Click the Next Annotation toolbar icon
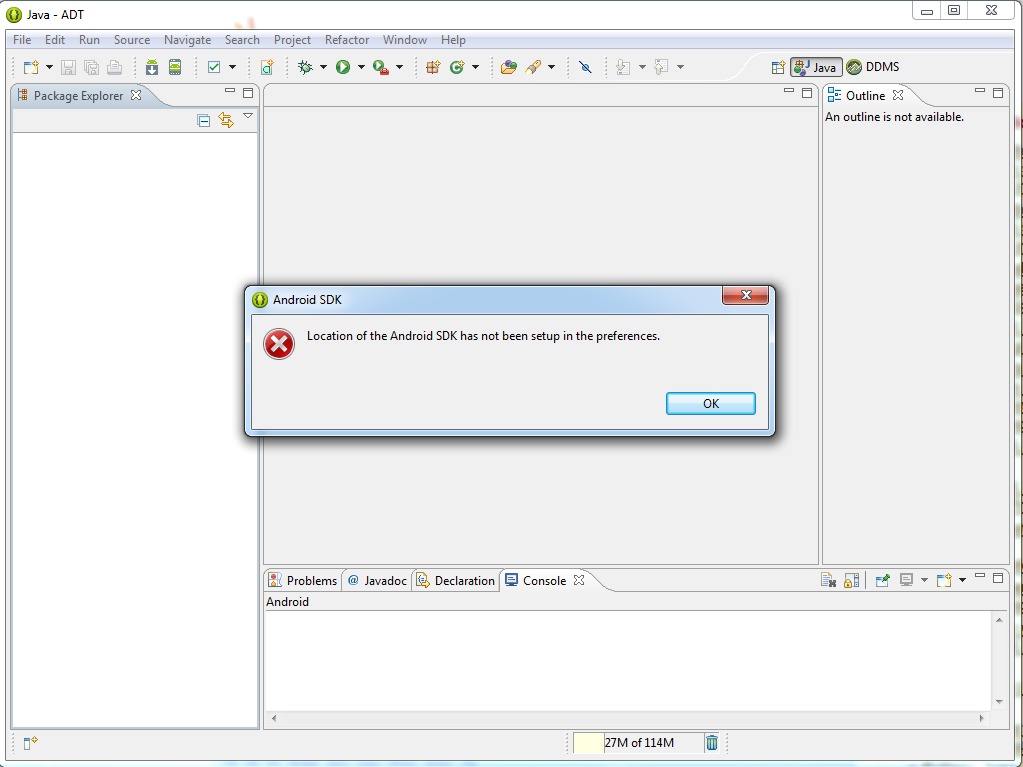Image resolution: width=1023 pixels, height=767 pixels. pyautogui.click(x=623, y=67)
